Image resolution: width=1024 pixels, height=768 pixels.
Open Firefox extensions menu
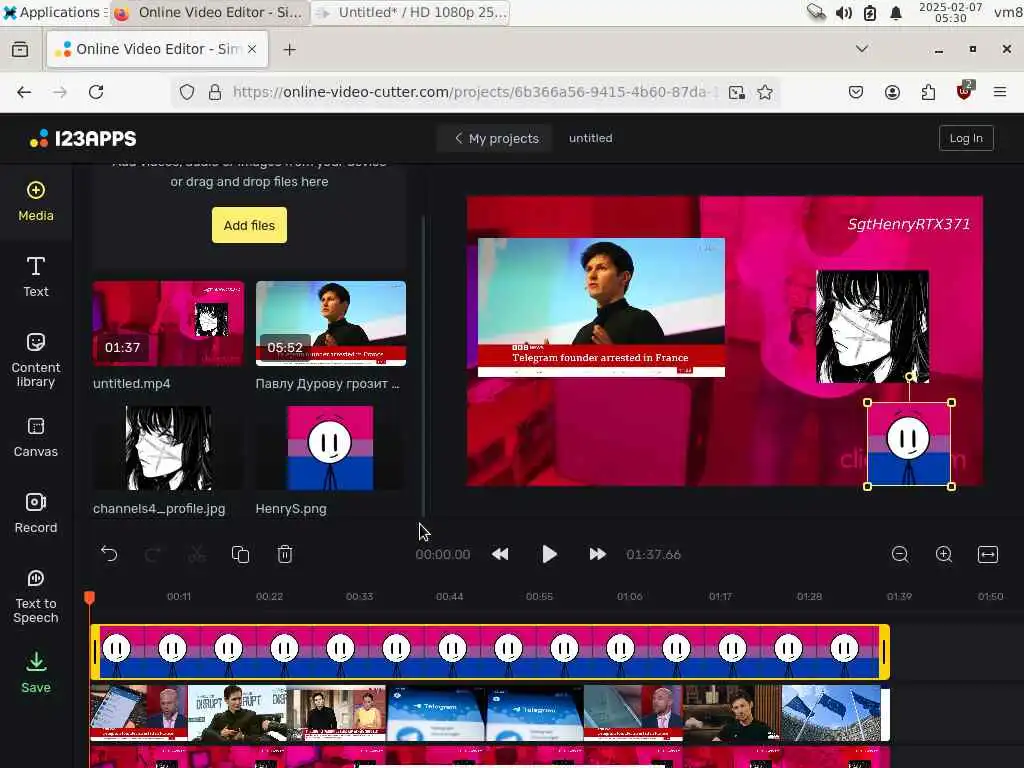coord(928,92)
